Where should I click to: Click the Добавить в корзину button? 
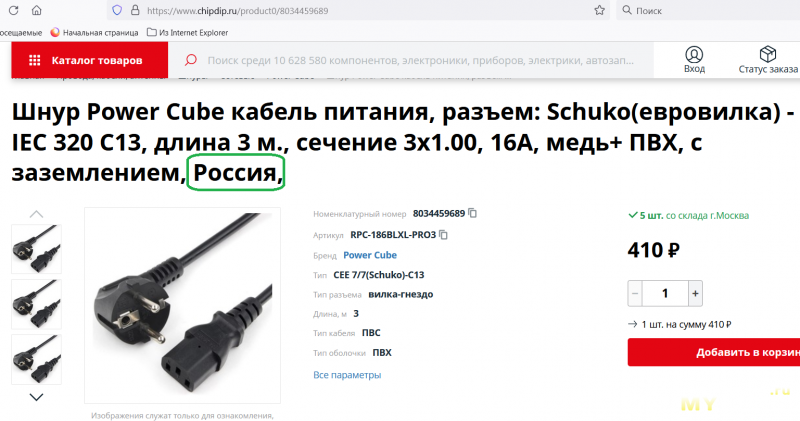(714, 352)
